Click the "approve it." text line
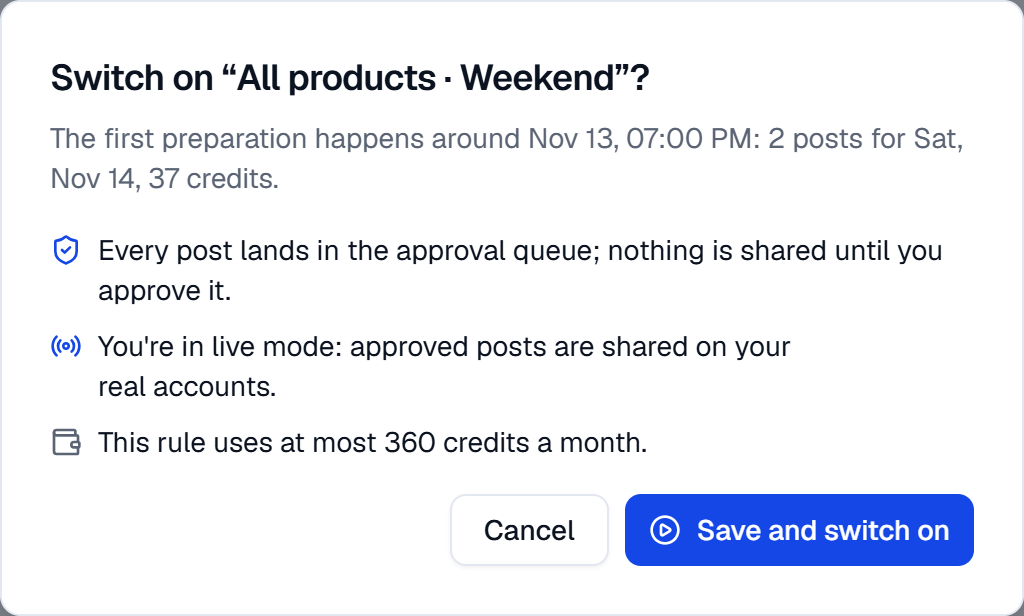Image resolution: width=1024 pixels, height=616 pixels. click(x=165, y=291)
